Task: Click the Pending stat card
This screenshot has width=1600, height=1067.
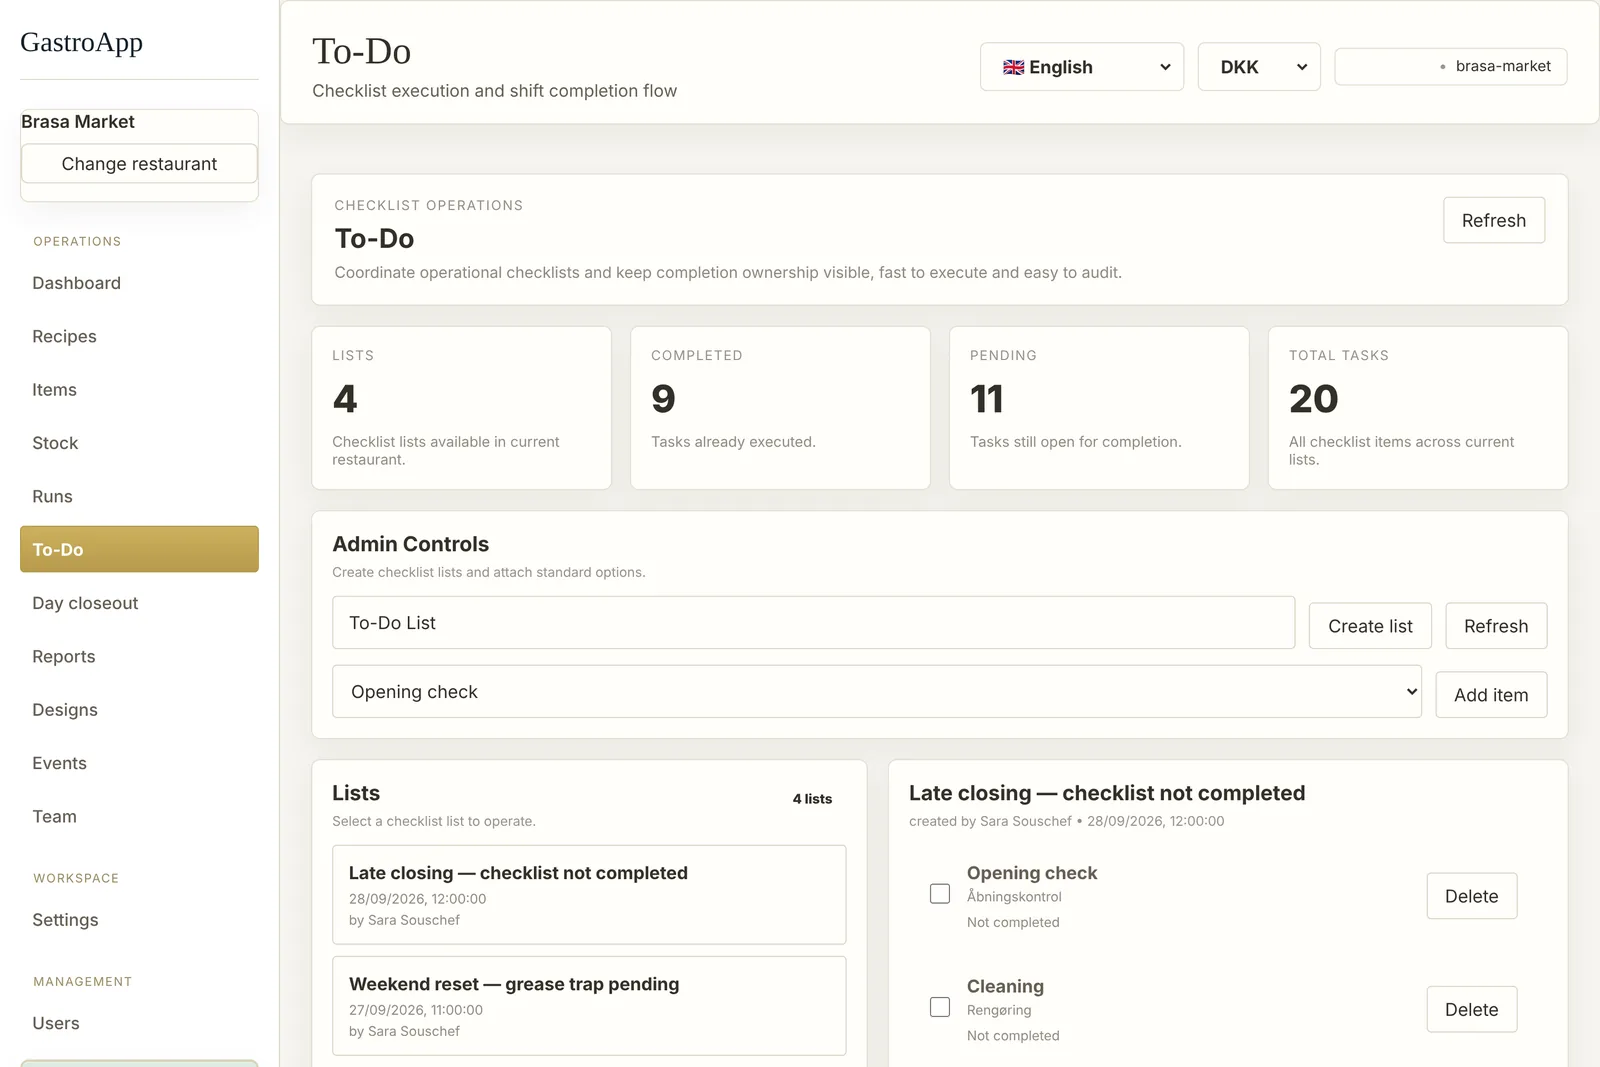Action: point(1099,408)
